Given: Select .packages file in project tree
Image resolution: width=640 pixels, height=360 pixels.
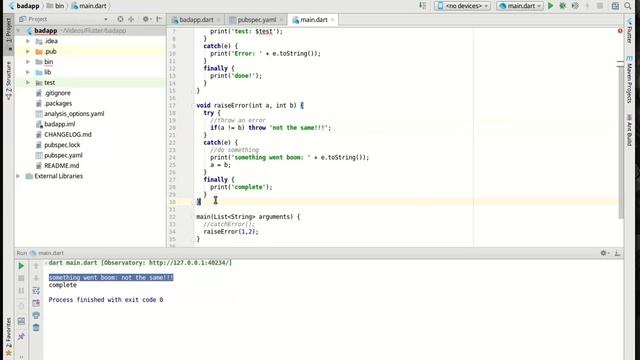Looking at the screenshot, I should tap(58, 103).
